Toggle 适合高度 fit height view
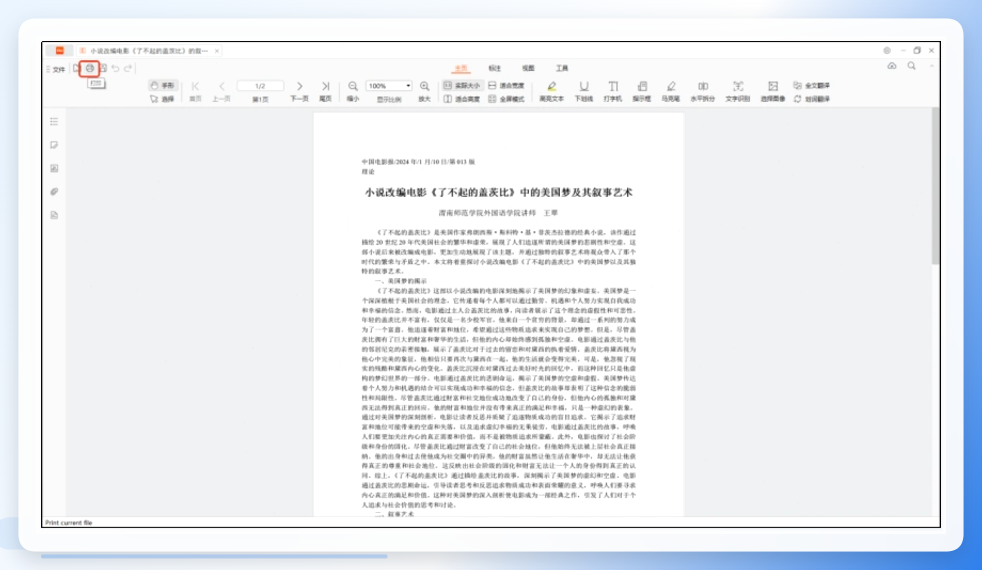This screenshot has height=570, width=982. pyautogui.click(x=462, y=99)
